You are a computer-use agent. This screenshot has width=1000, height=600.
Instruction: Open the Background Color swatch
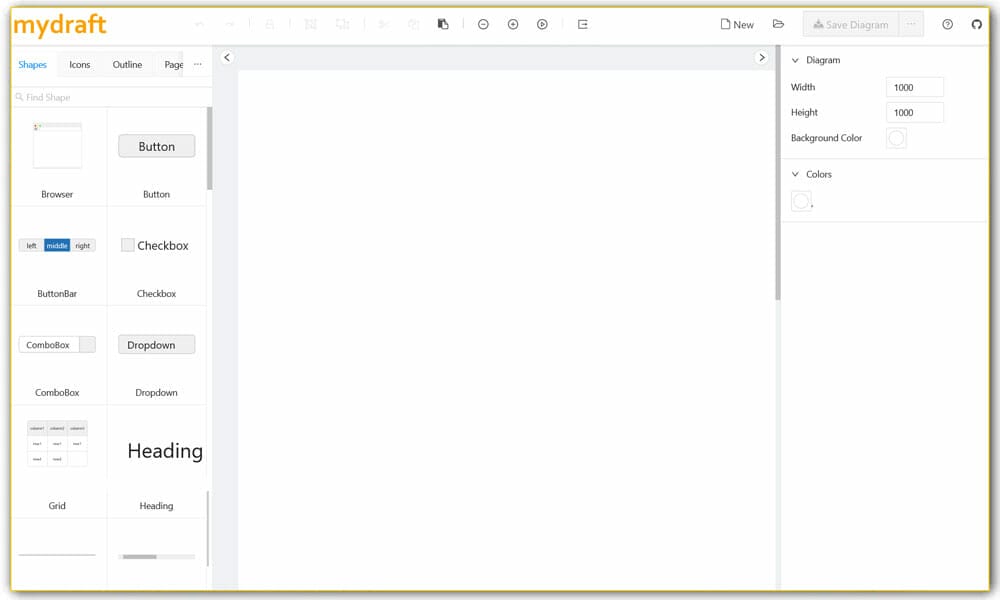coord(896,138)
